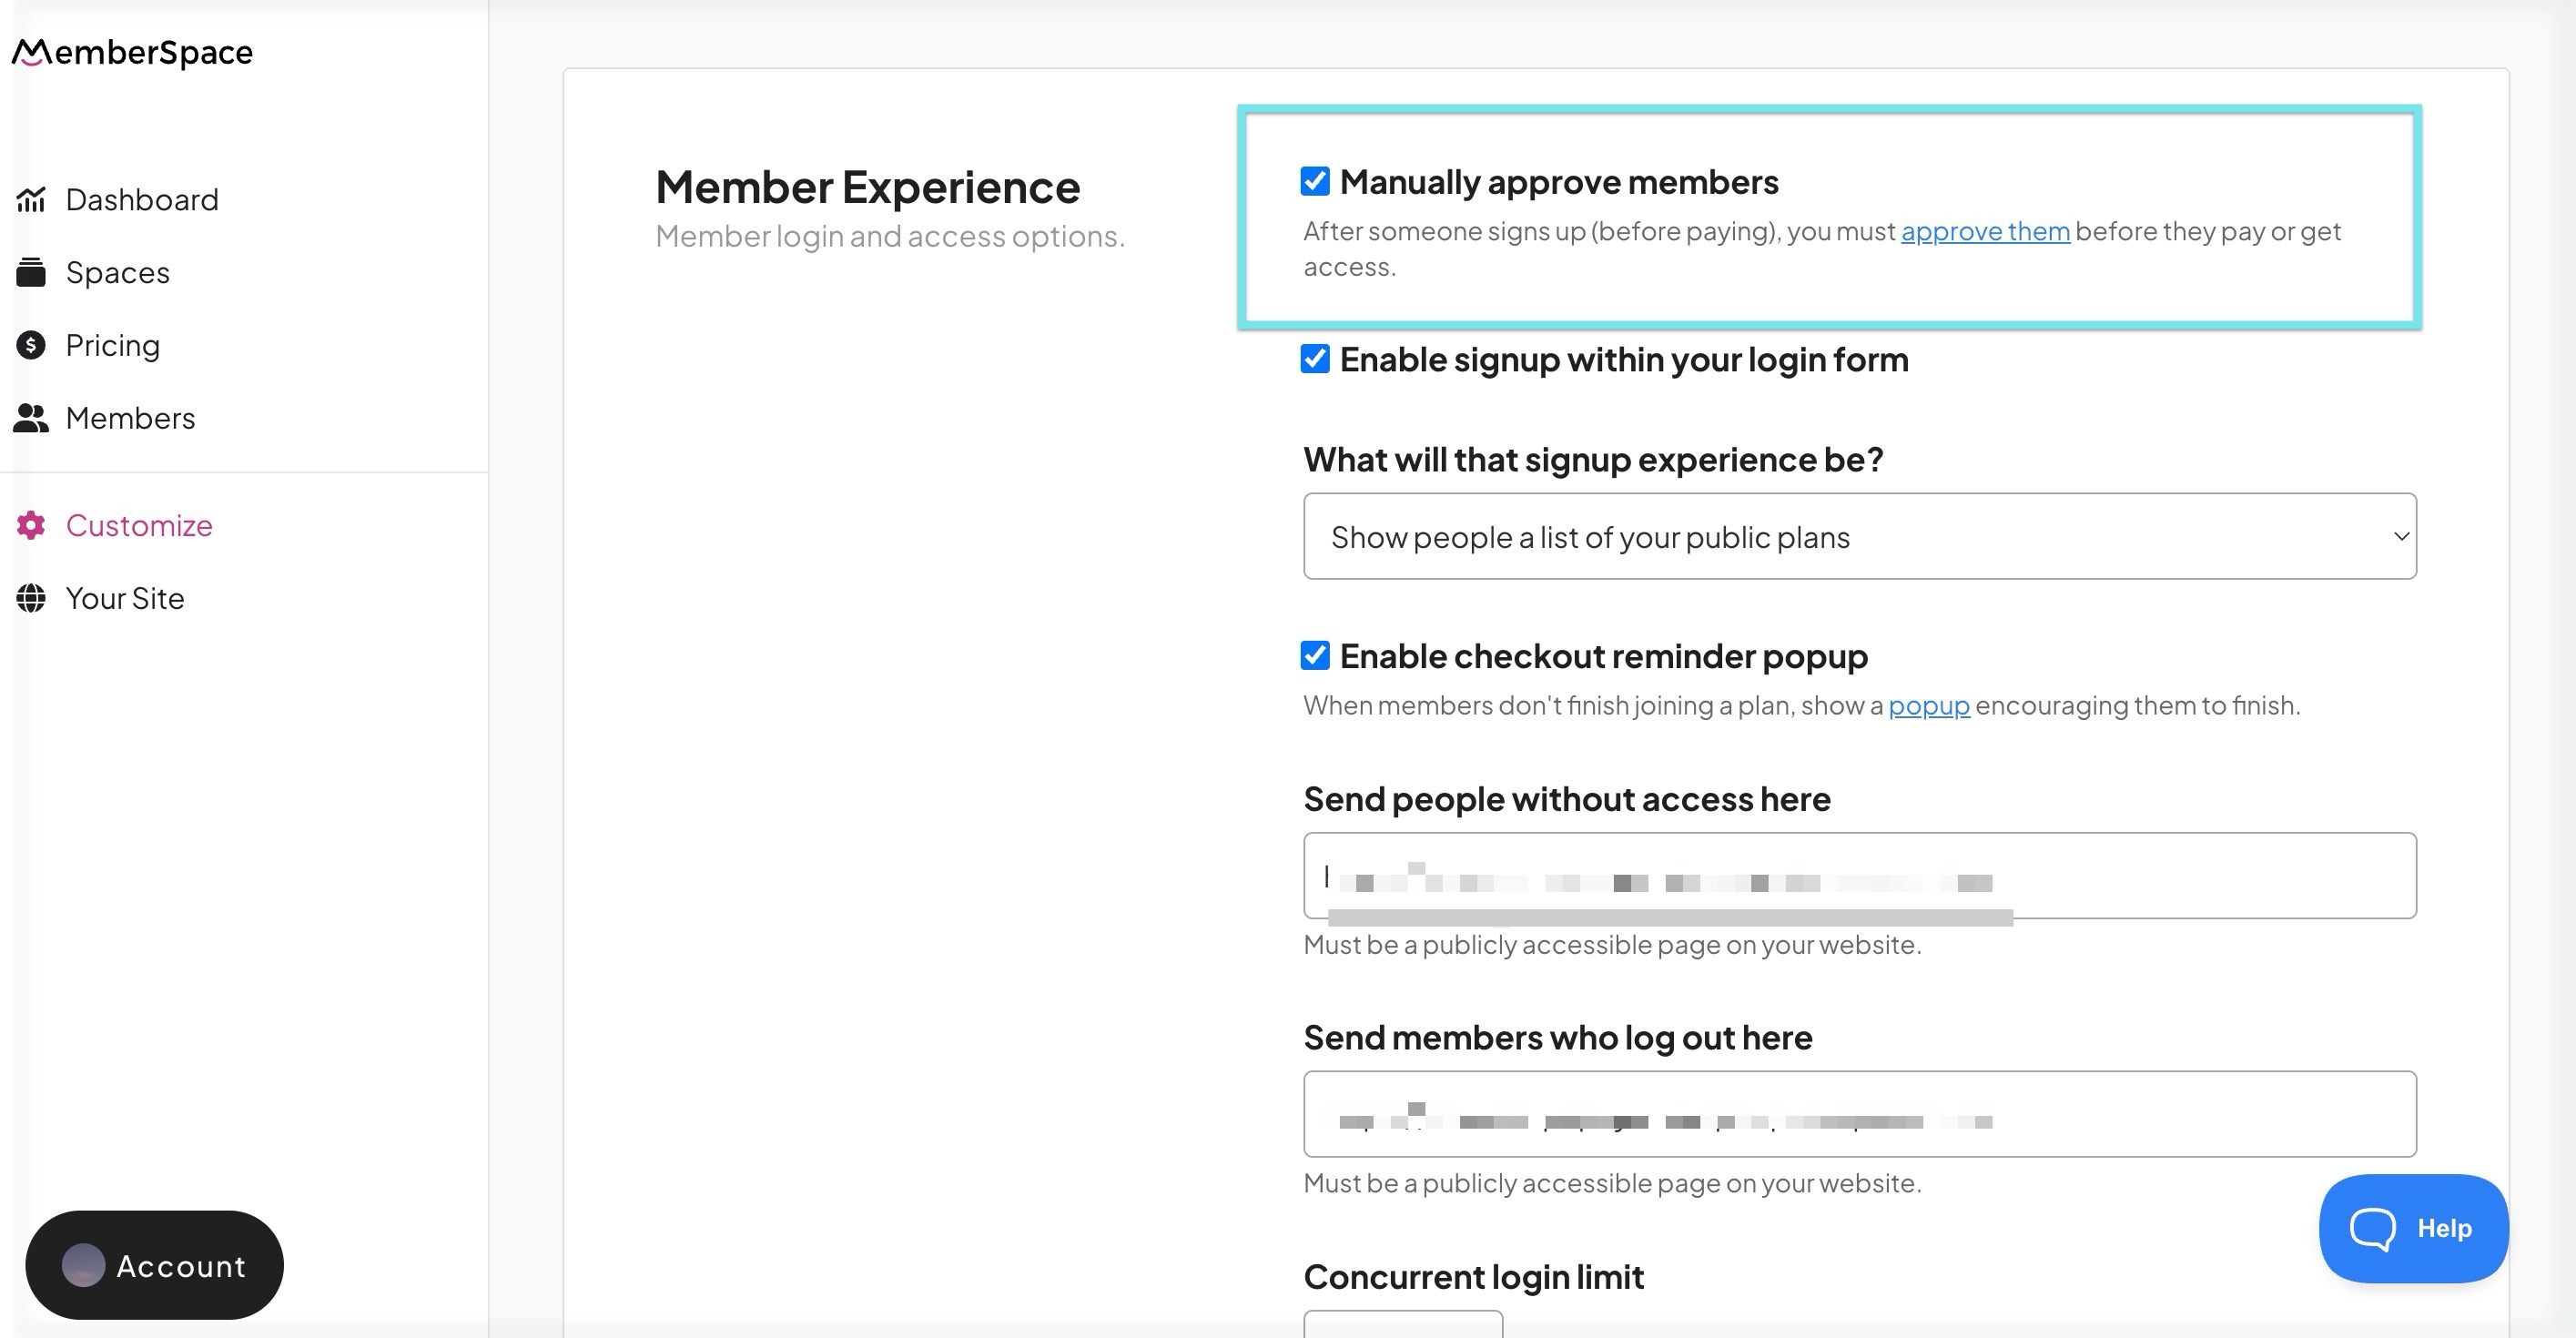2576x1338 pixels.
Task: Open the signup experience dropdown
Action: coord(1859,536)
